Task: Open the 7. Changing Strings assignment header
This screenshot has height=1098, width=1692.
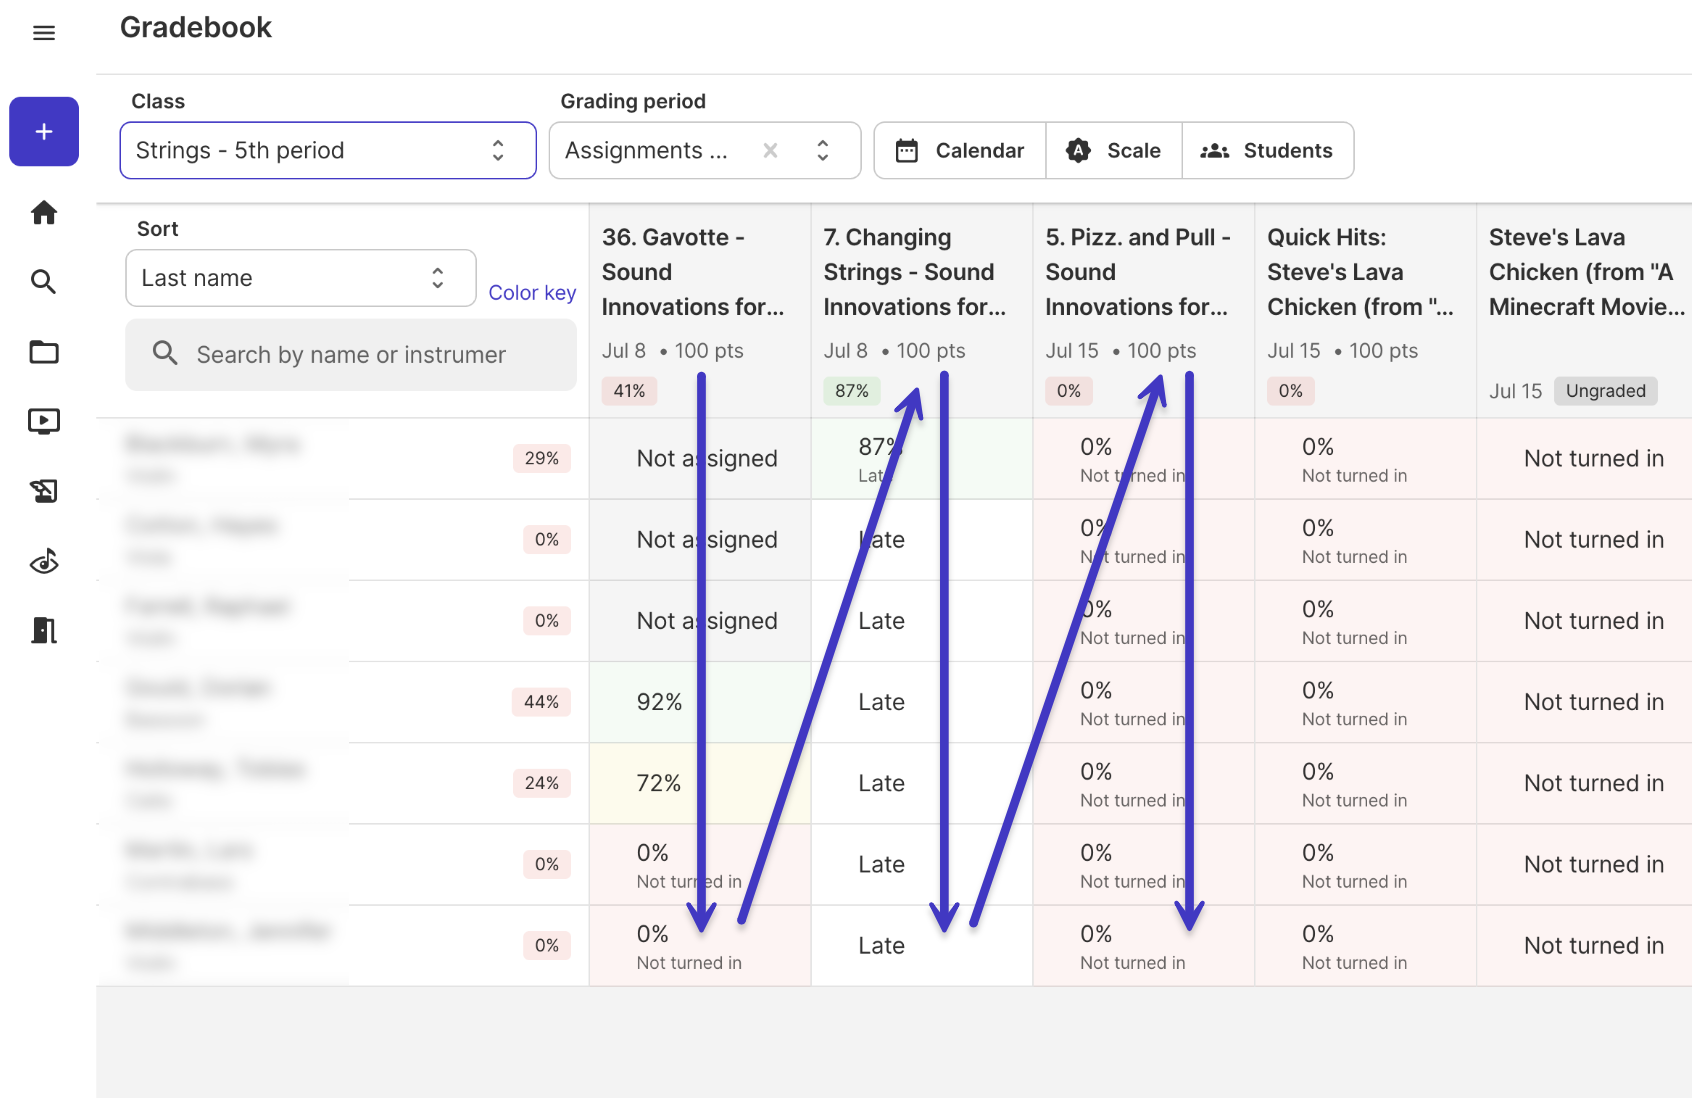Action: 915,272
